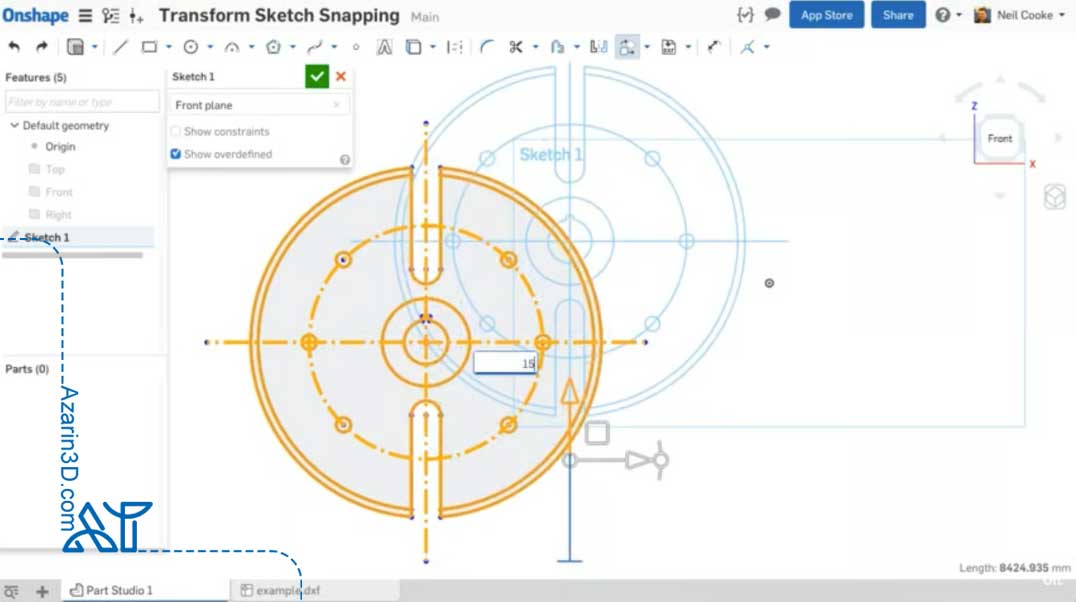The height and width of the screenshot is (602, 1076).
Task: Select the Arc sketch tool
Action: pyautogui.click(x=232, y=47)
